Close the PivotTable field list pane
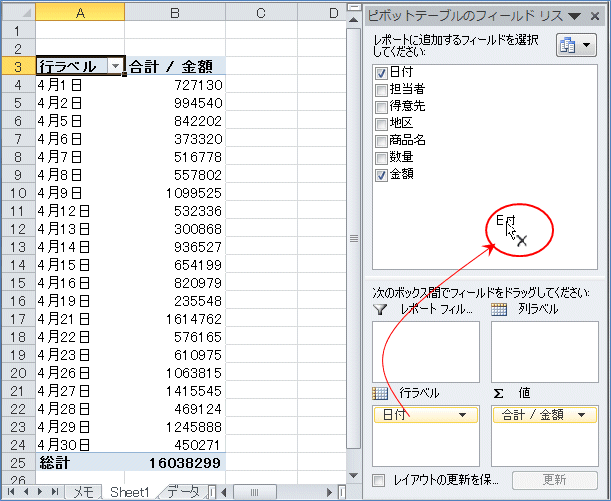Viewport: 611px width, 501px height. 595,16
